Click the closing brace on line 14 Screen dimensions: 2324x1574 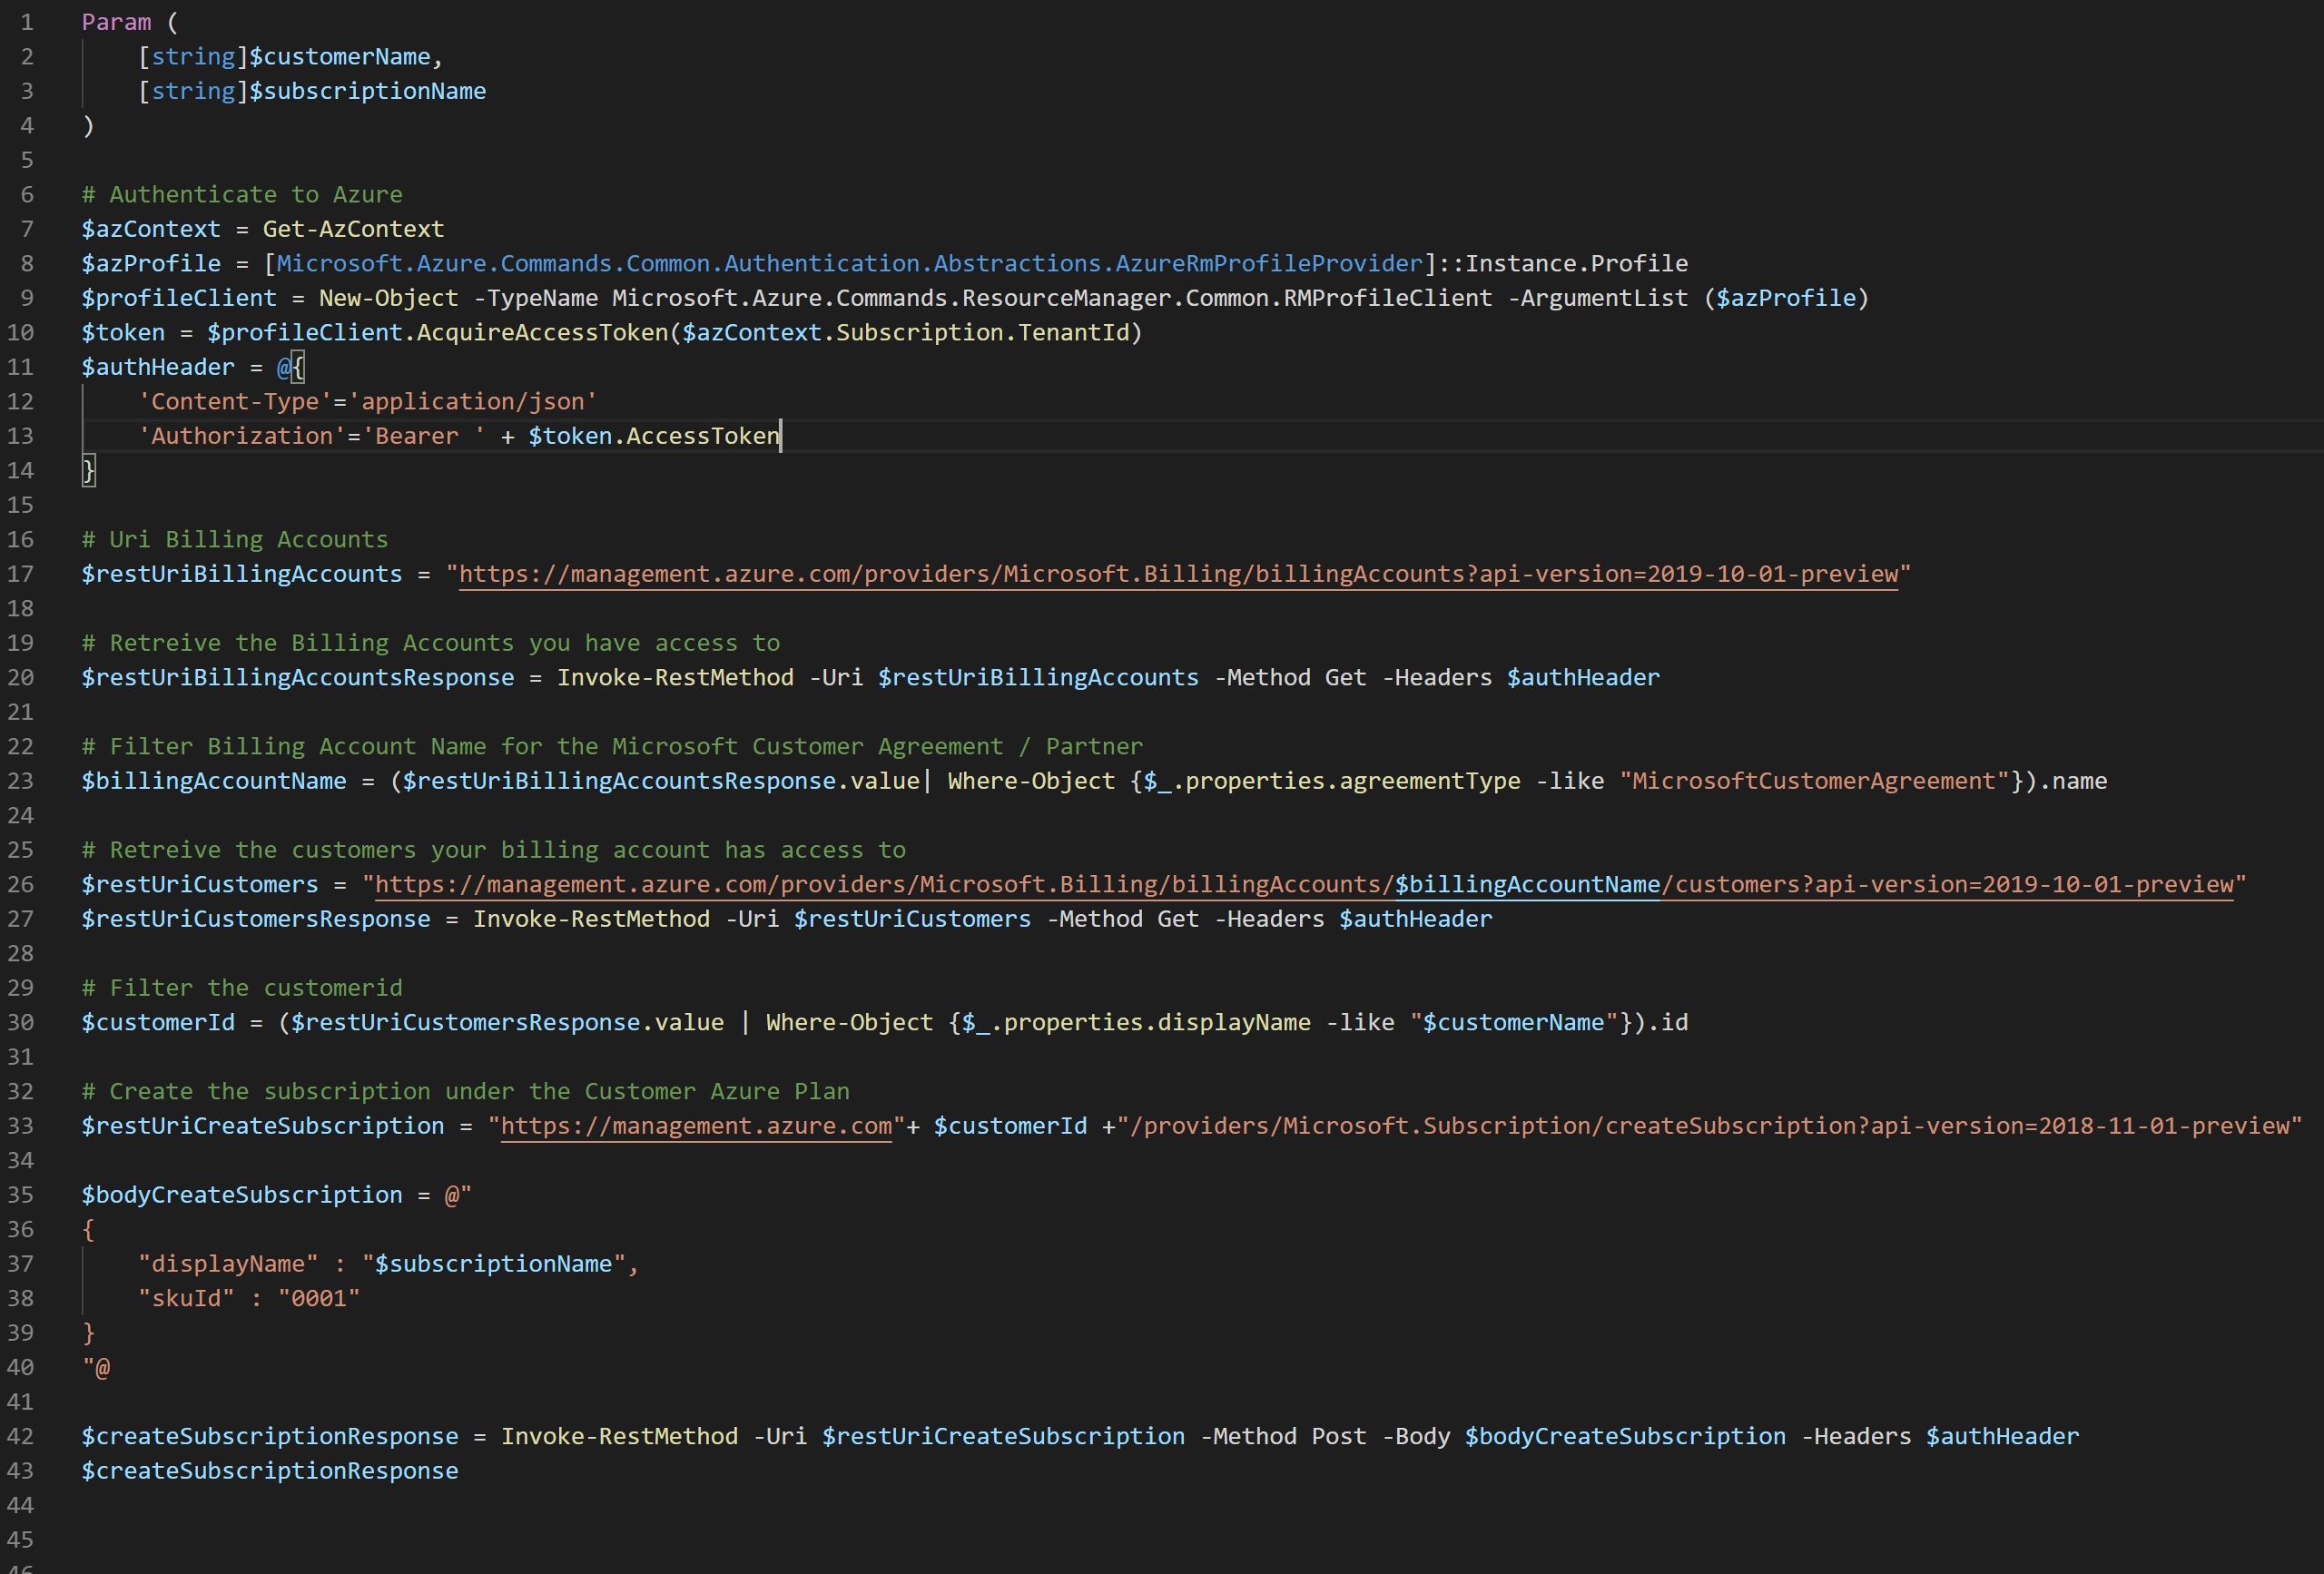click(x=89, y=471)
